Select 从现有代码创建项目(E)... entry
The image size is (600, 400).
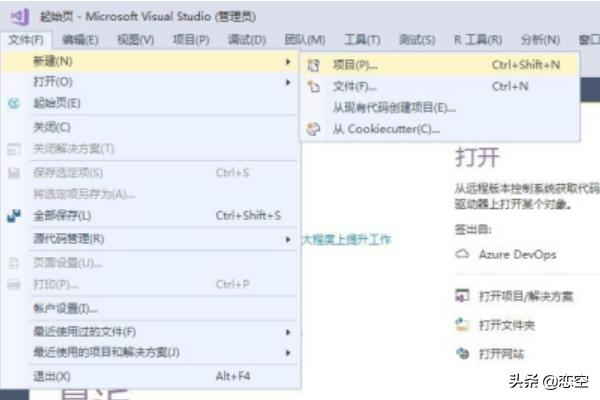(440, 108)
